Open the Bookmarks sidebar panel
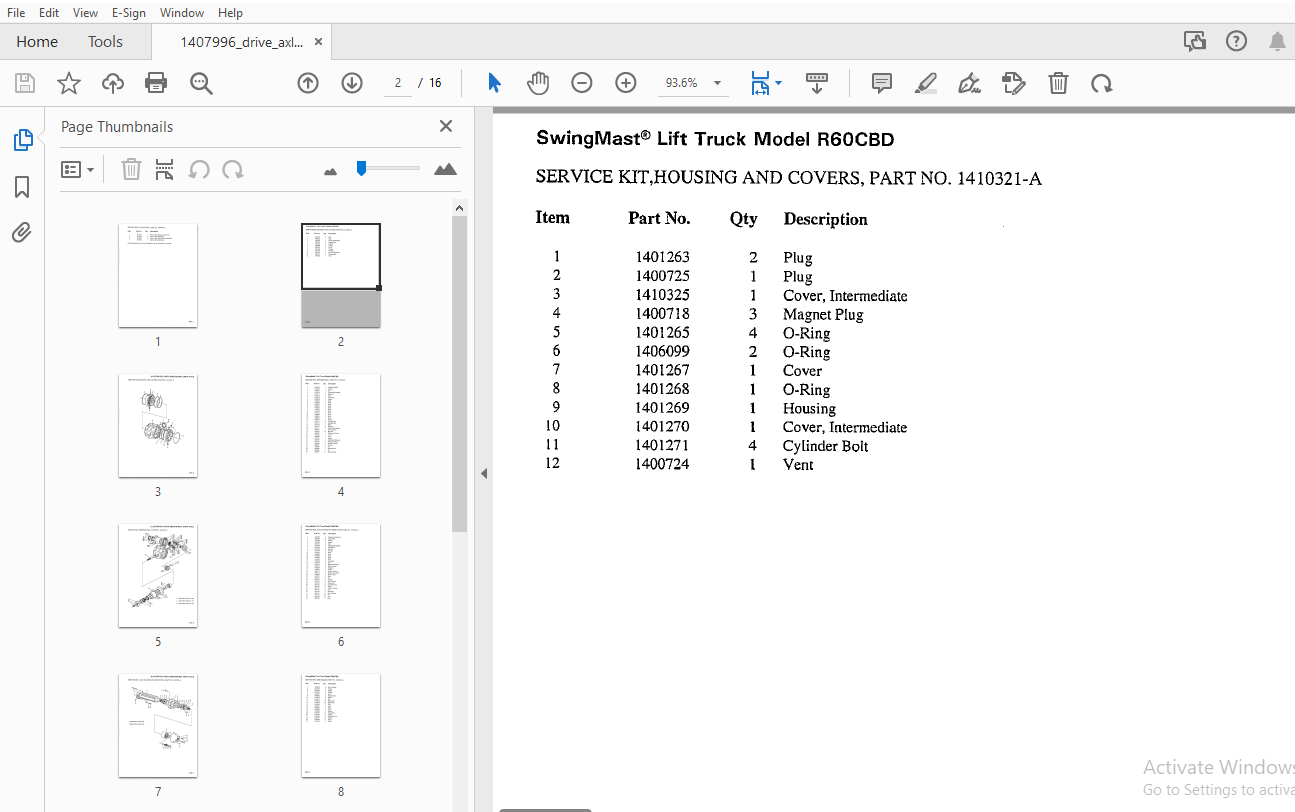1295x812 pixels. point(22,187)
